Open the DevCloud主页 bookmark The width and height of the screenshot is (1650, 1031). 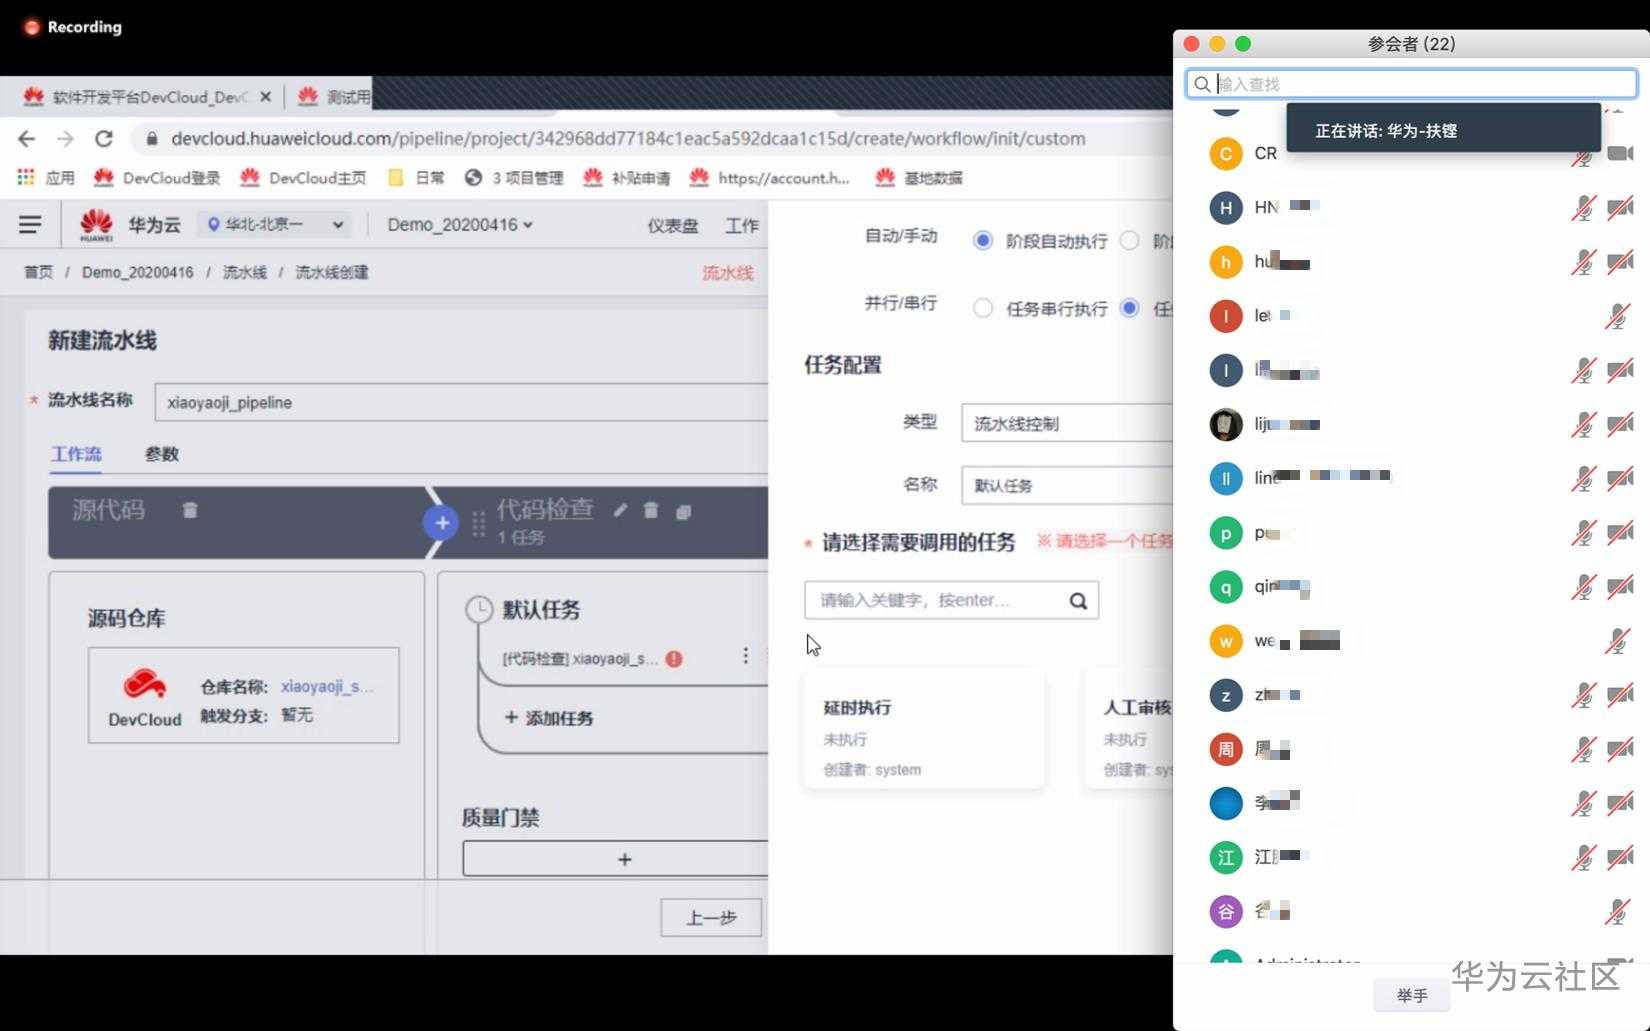303,178
